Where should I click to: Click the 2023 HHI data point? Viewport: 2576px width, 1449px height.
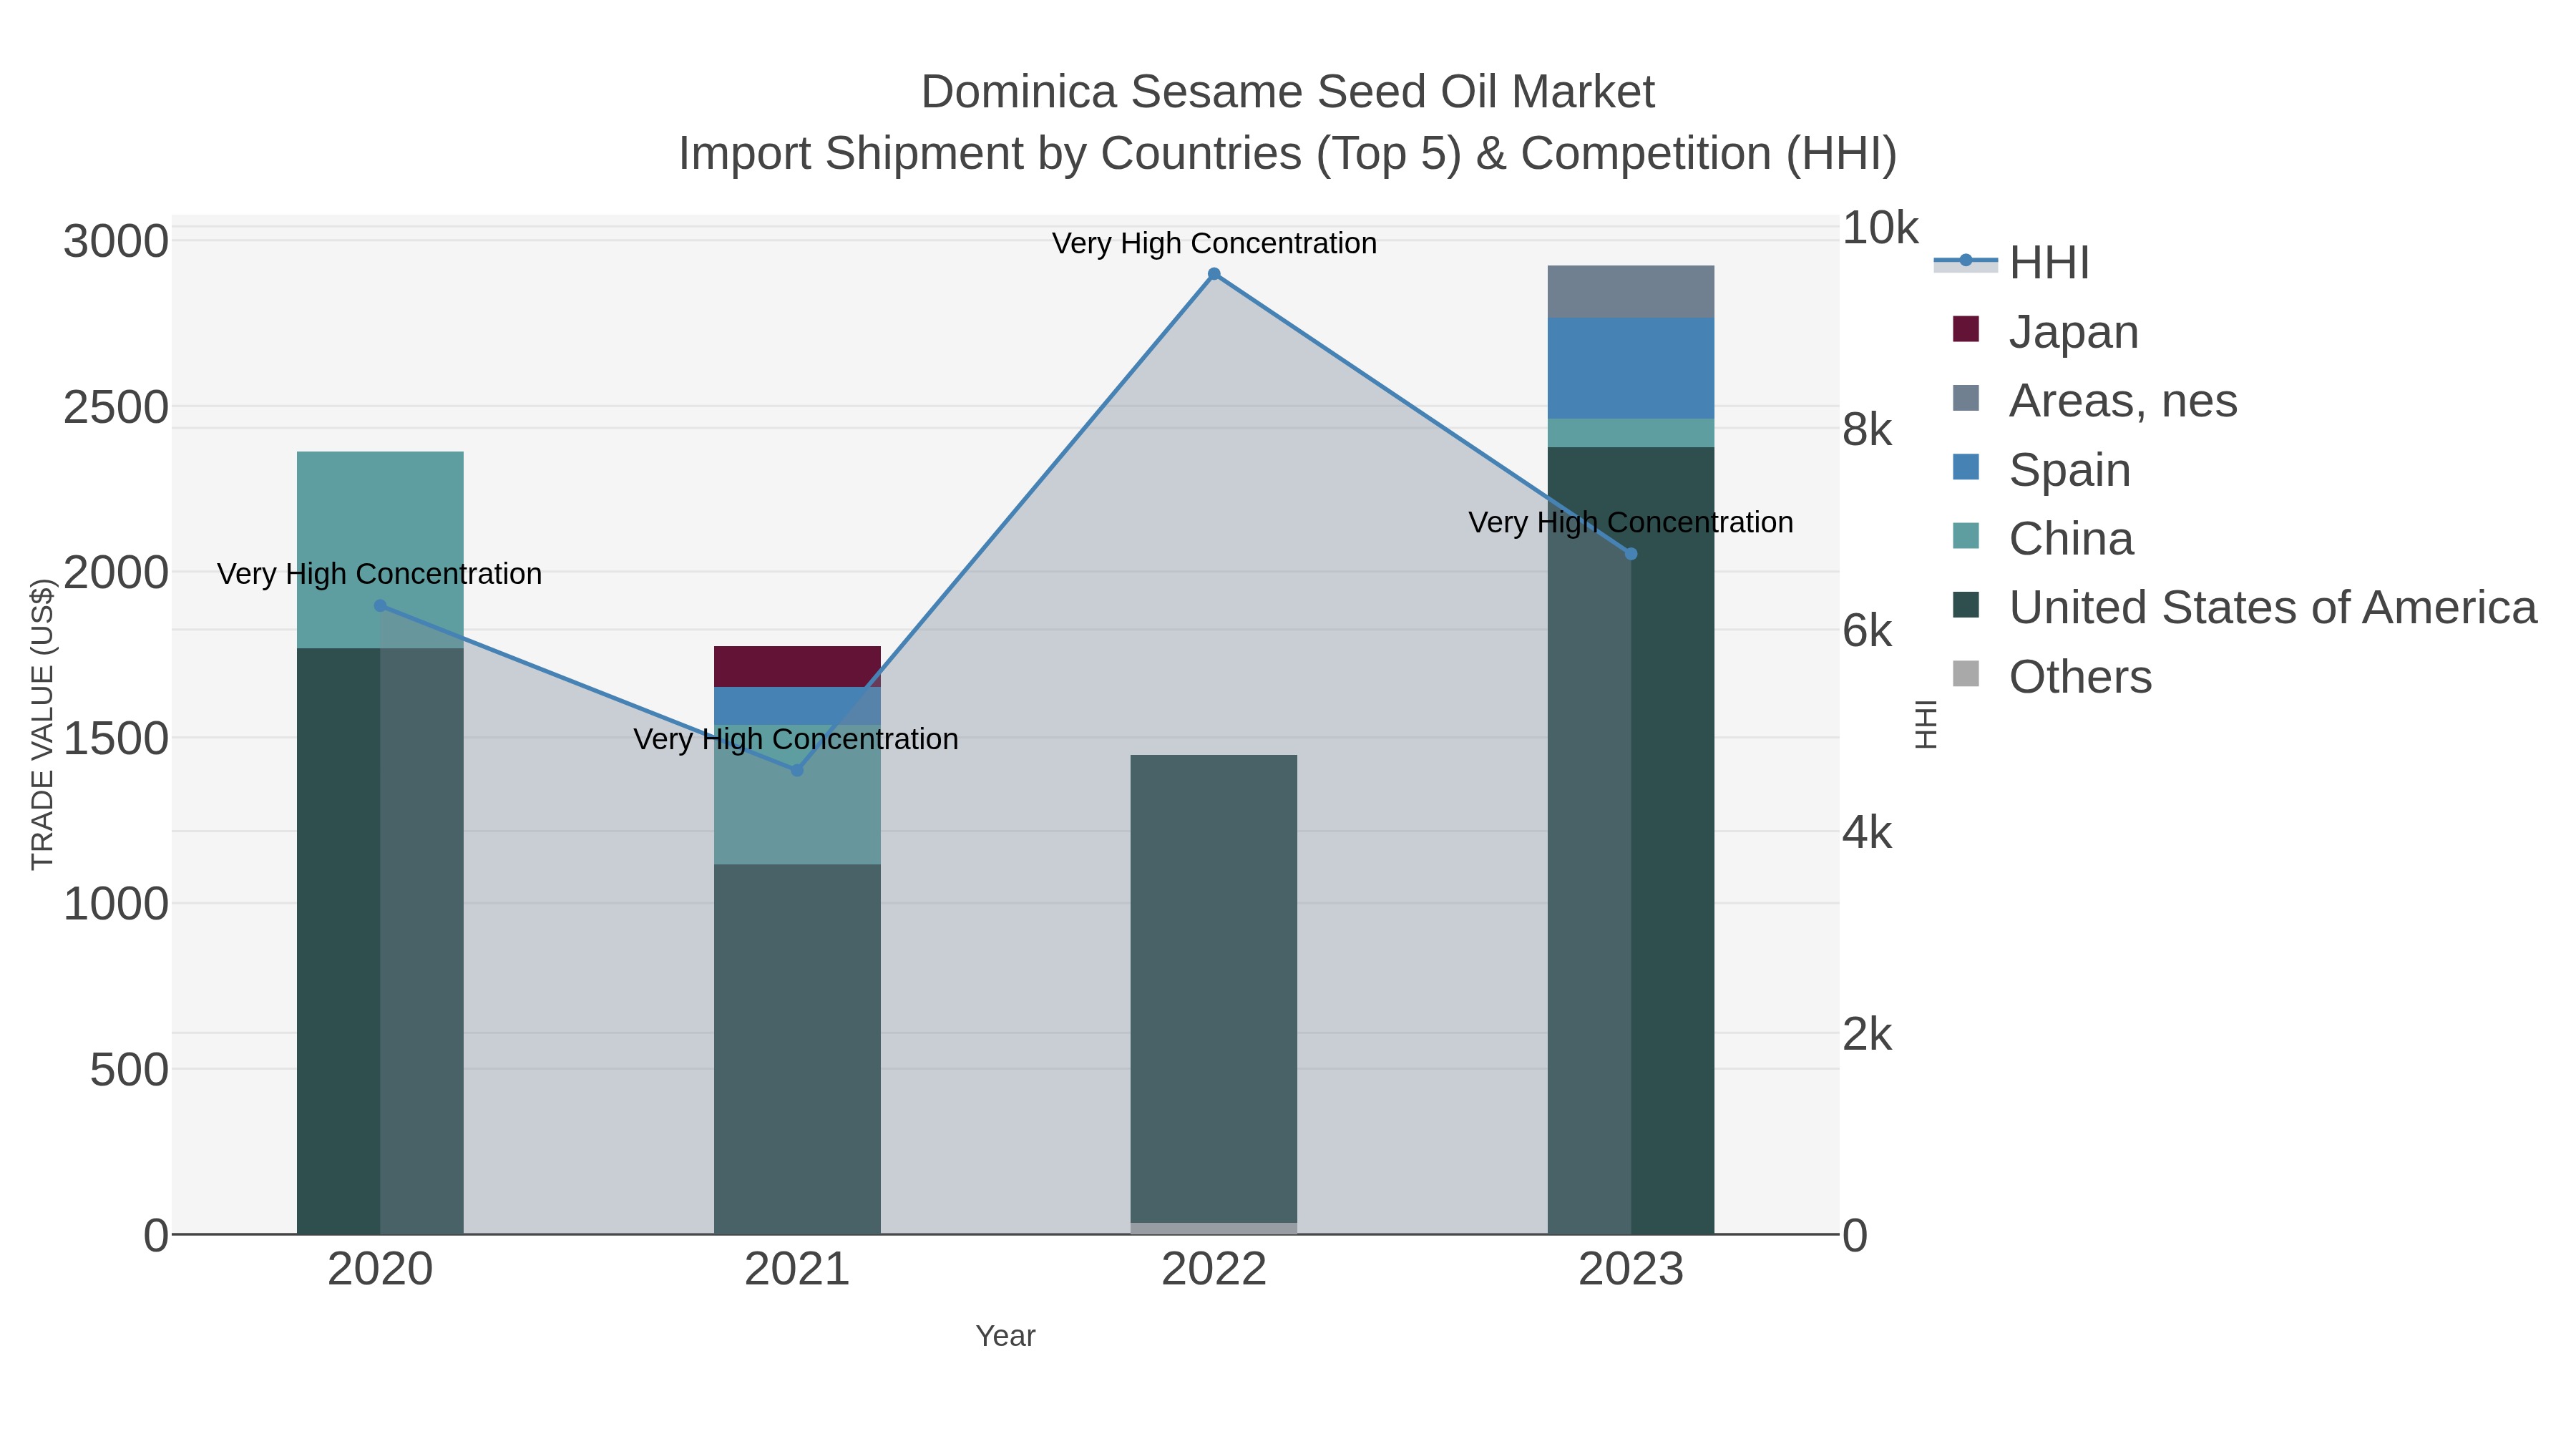coord(1631,554)
